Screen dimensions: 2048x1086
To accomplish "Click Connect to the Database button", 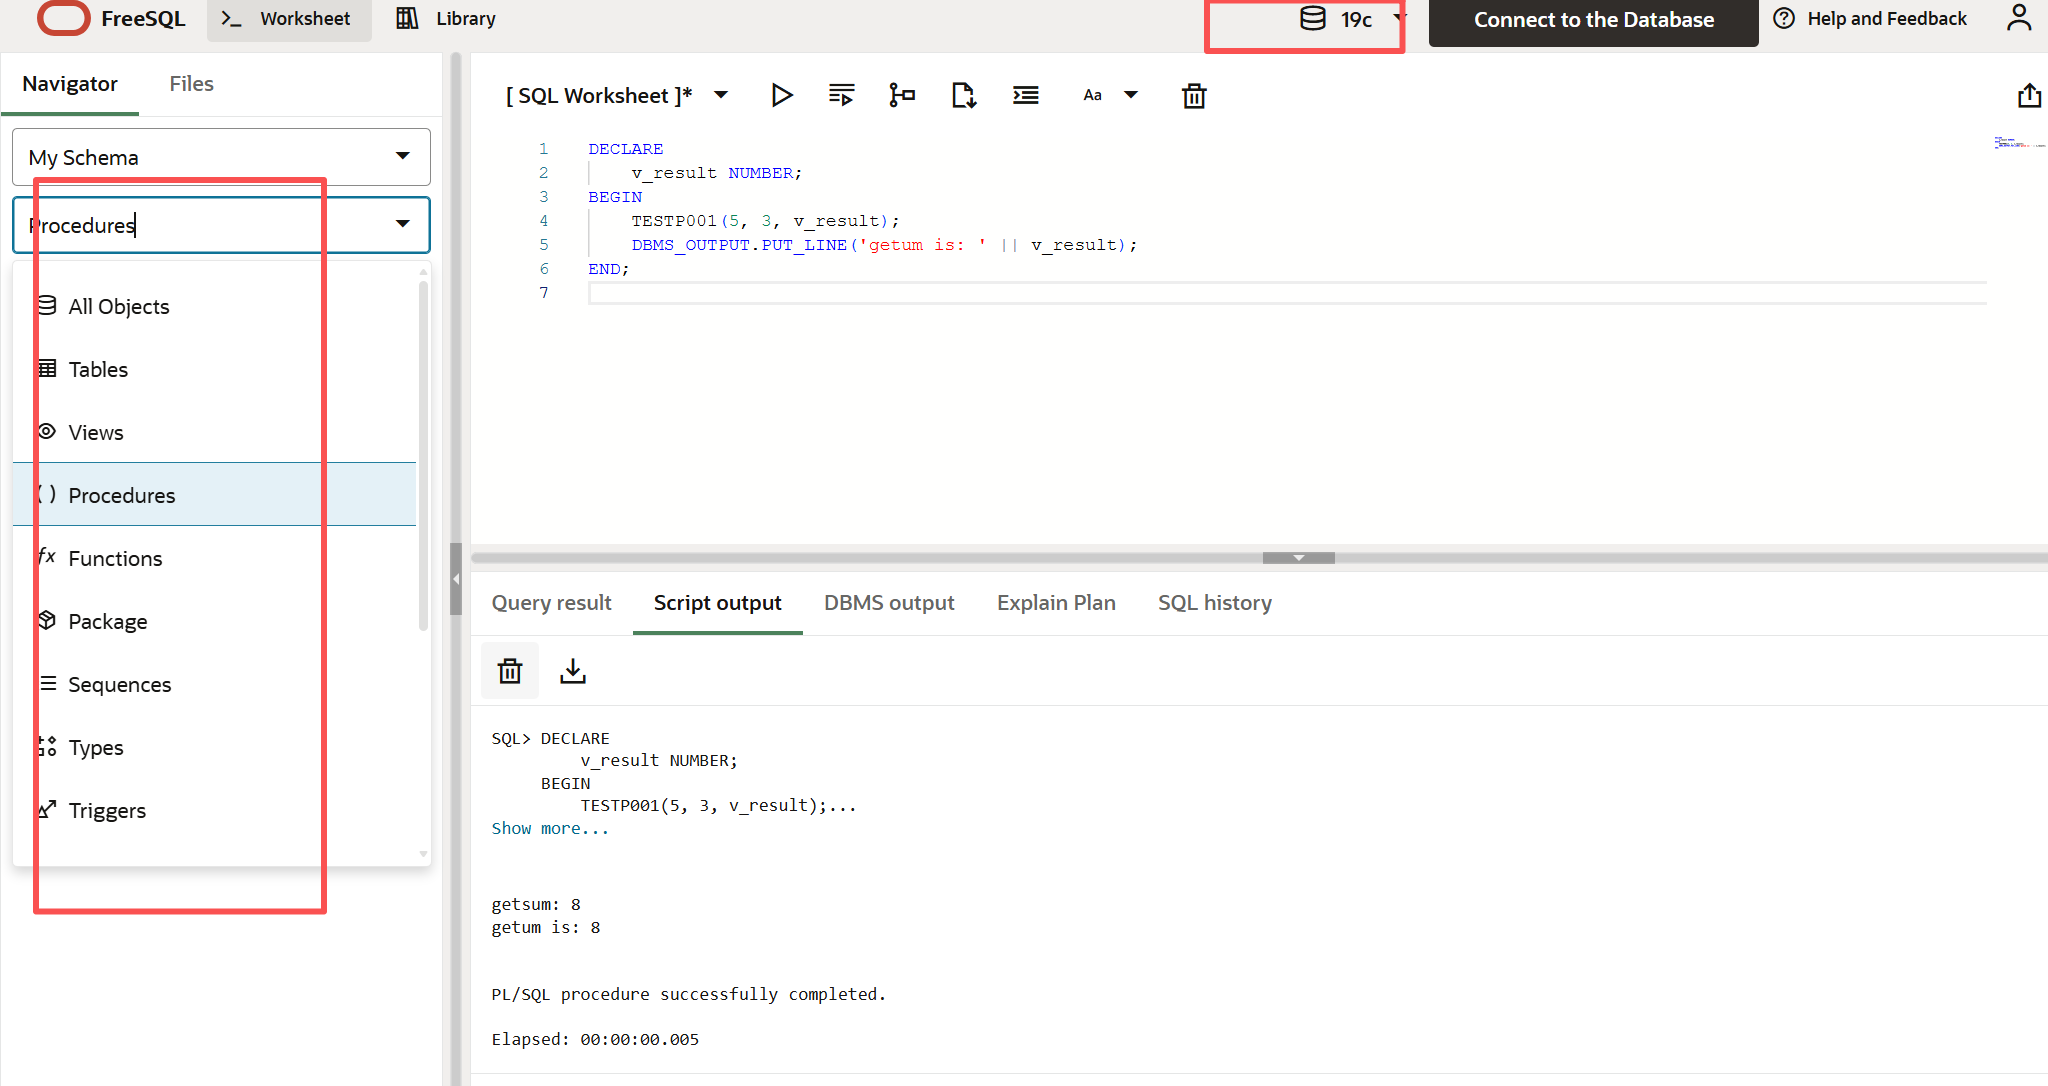I will pos(1593,20).
